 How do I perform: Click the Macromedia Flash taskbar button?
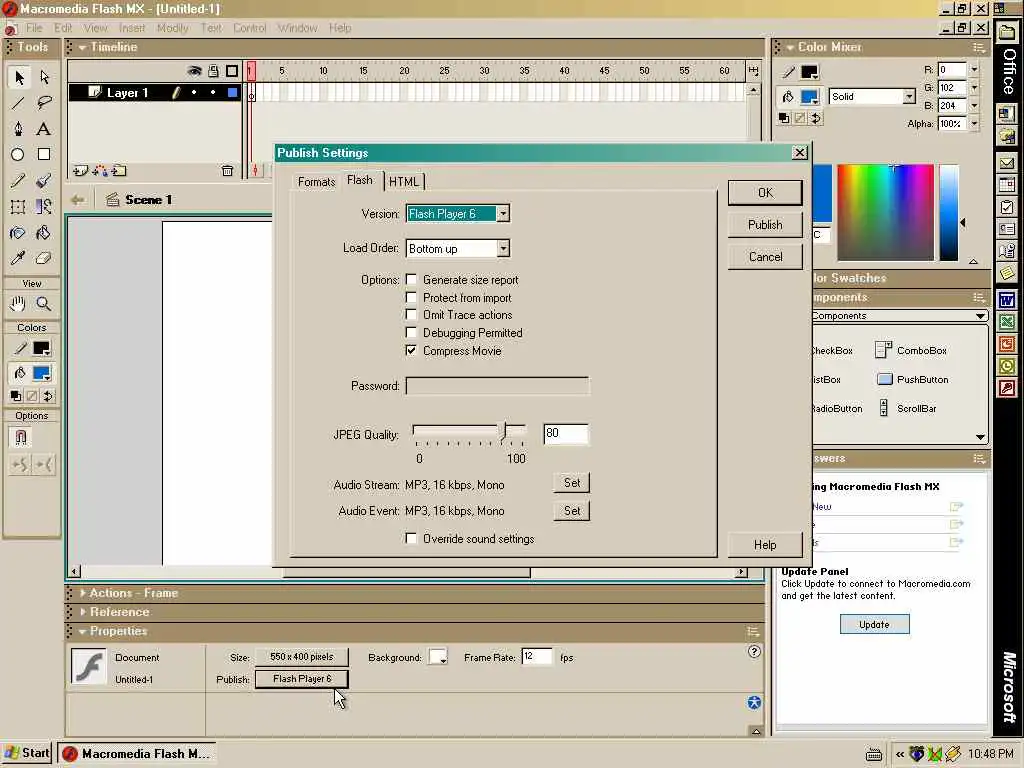(x=136, y=754)
